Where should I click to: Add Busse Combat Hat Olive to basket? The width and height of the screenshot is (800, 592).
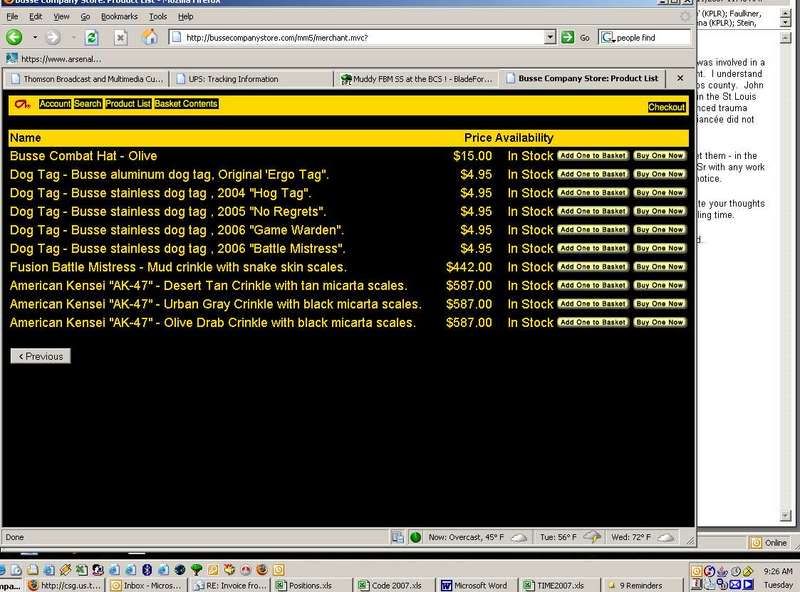[x=593, y=156]
